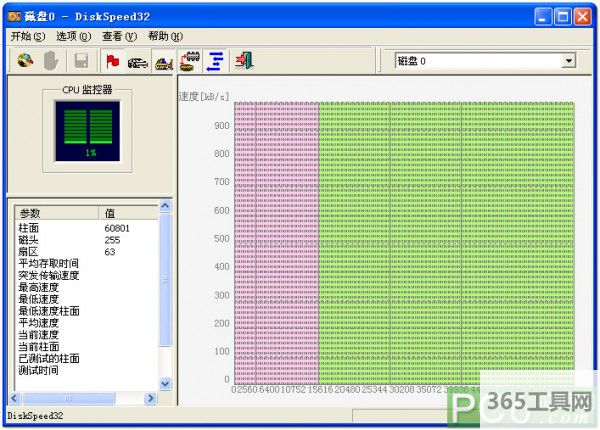Screen dimensions: 600x430
Task: Click the exit door icon
Action: click(x=243, y=61)
